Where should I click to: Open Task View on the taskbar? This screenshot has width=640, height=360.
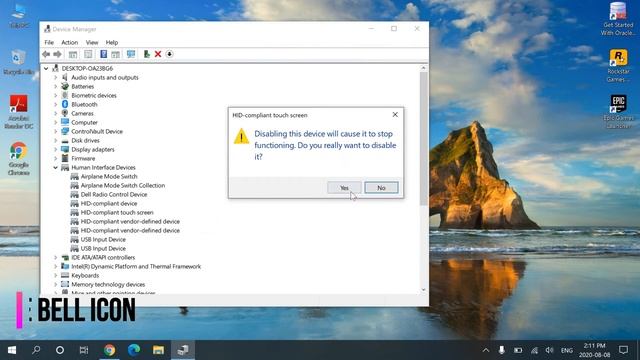point(84,350)
